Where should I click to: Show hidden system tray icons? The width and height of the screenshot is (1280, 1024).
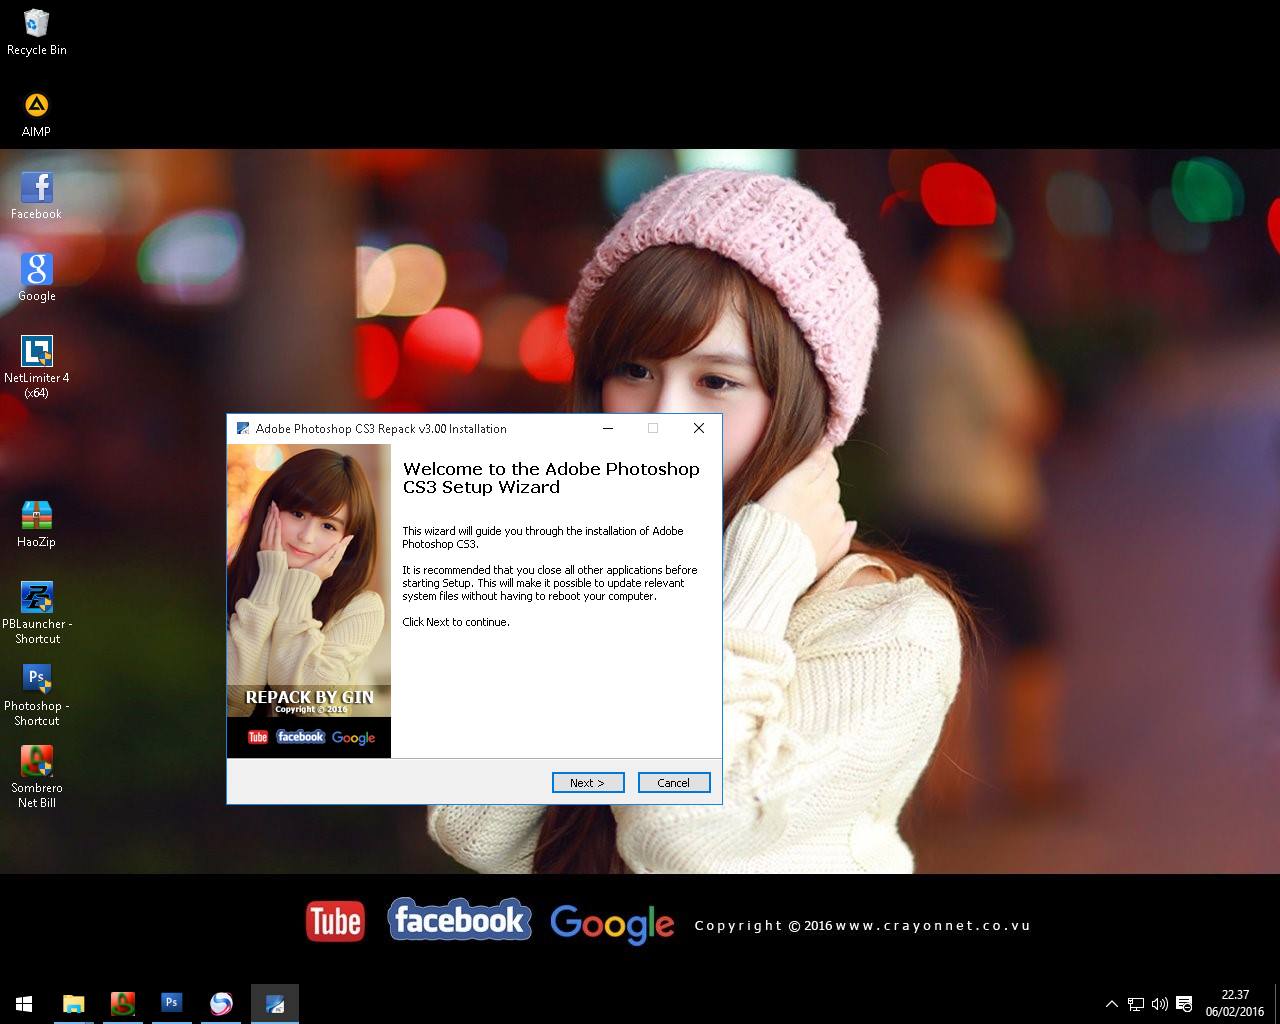pos(1111,1004)
